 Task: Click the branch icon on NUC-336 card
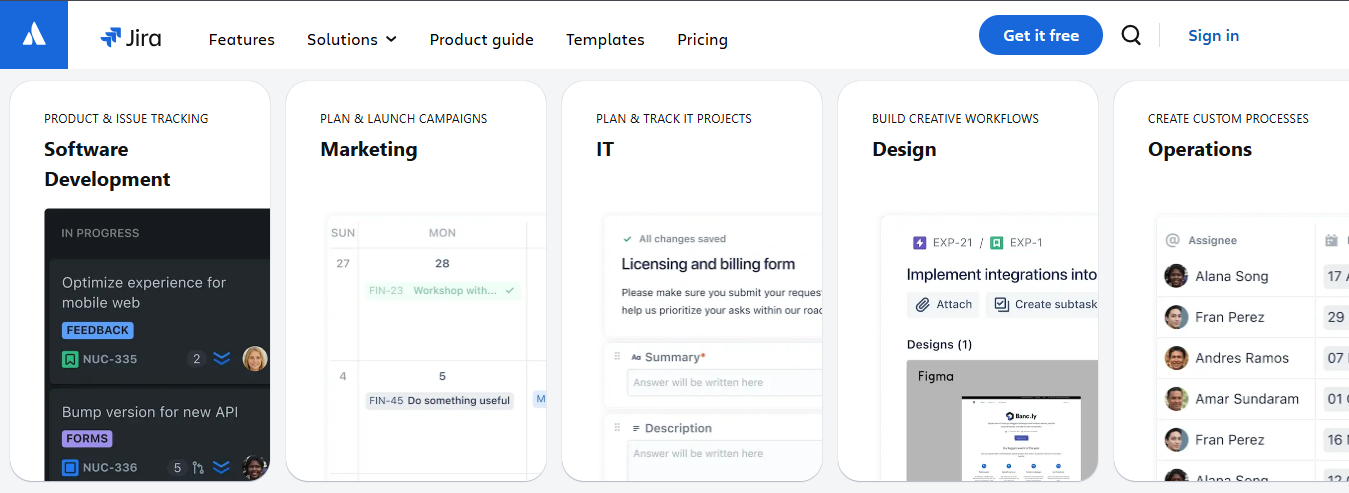pos(198,467)
